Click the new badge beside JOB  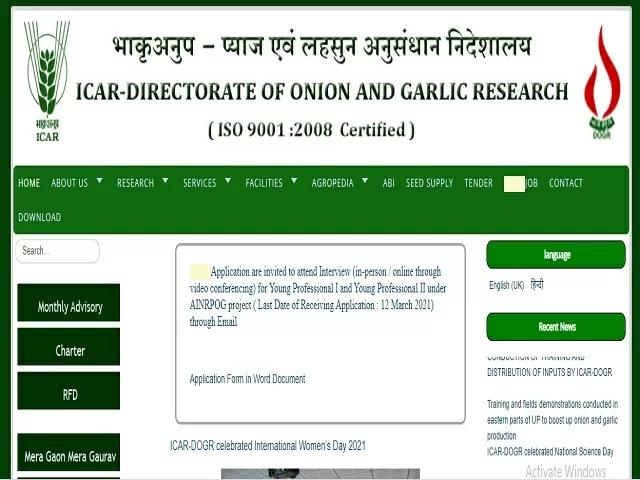point(514,184)
